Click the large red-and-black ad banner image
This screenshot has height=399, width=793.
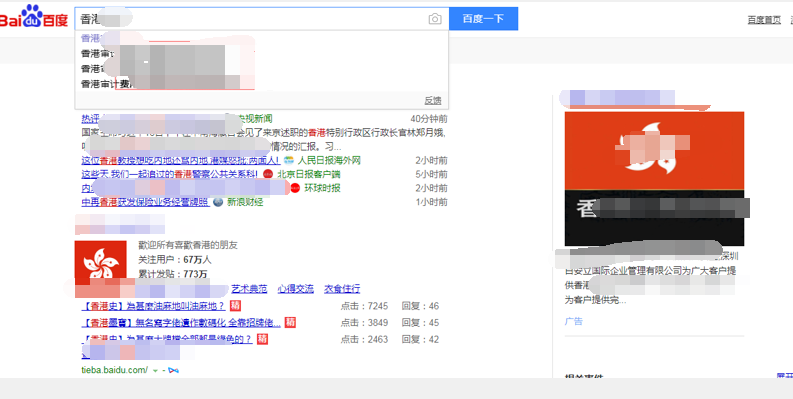coord(654,179)
